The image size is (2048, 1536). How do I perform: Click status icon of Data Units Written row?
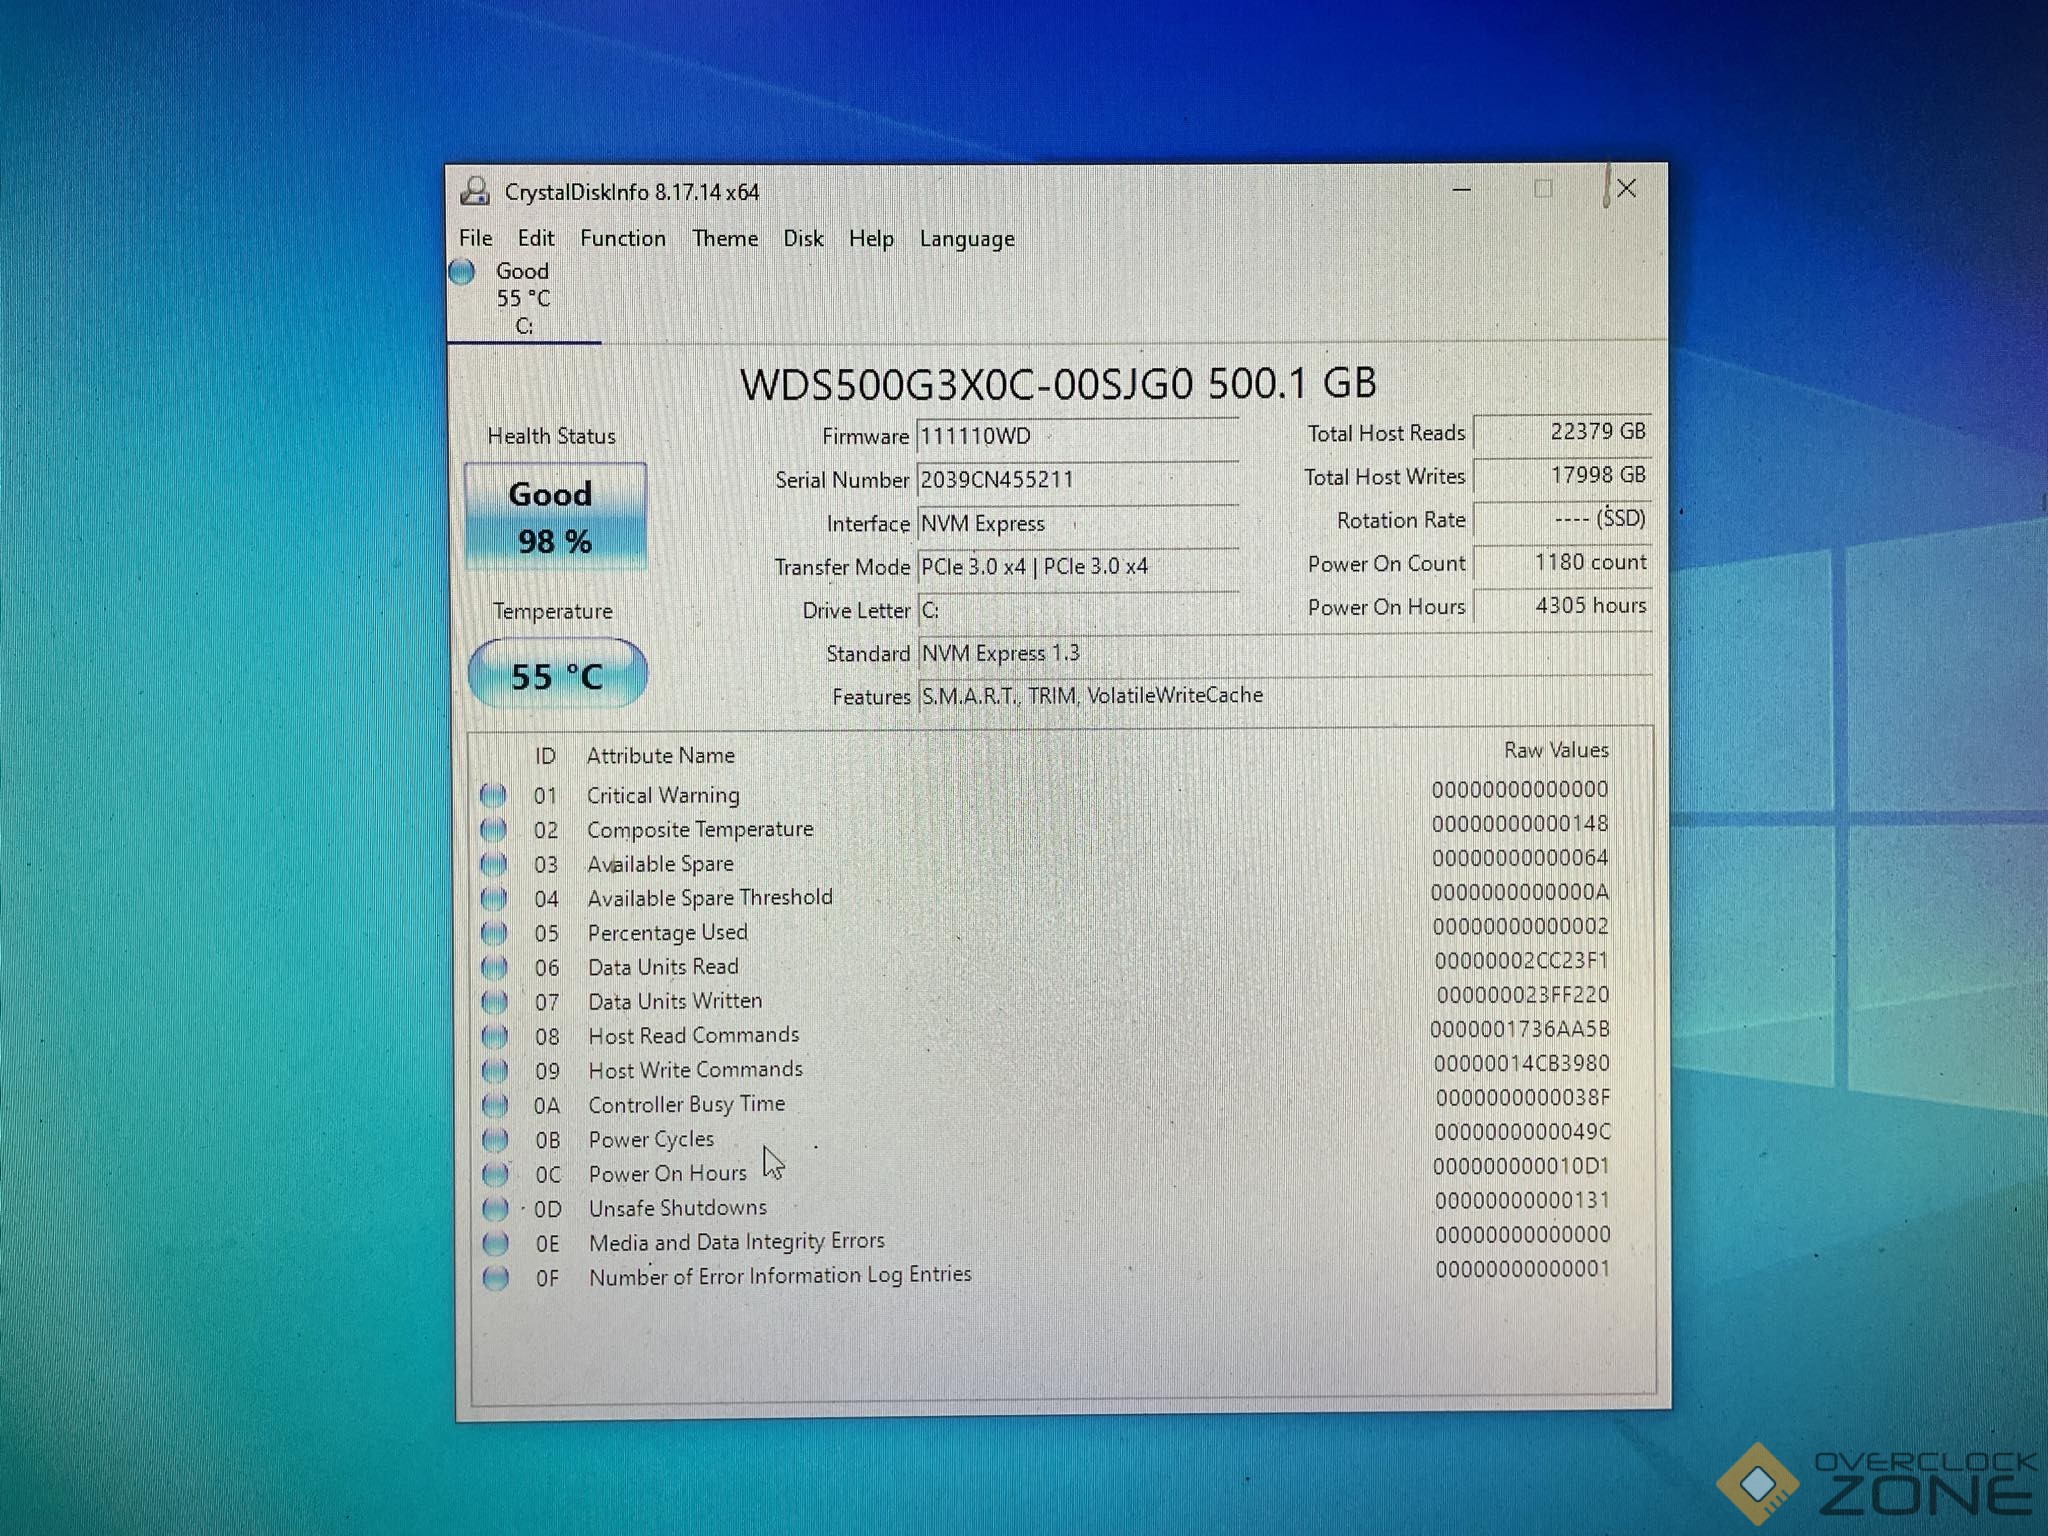click(x=494, y=1001)
